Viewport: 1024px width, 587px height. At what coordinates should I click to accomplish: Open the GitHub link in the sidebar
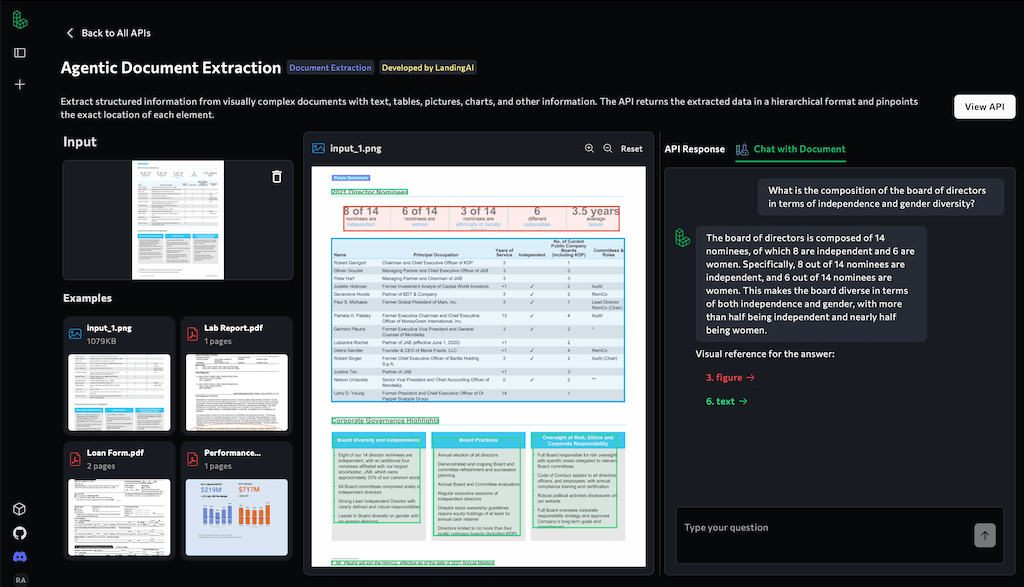coord(20,533)
